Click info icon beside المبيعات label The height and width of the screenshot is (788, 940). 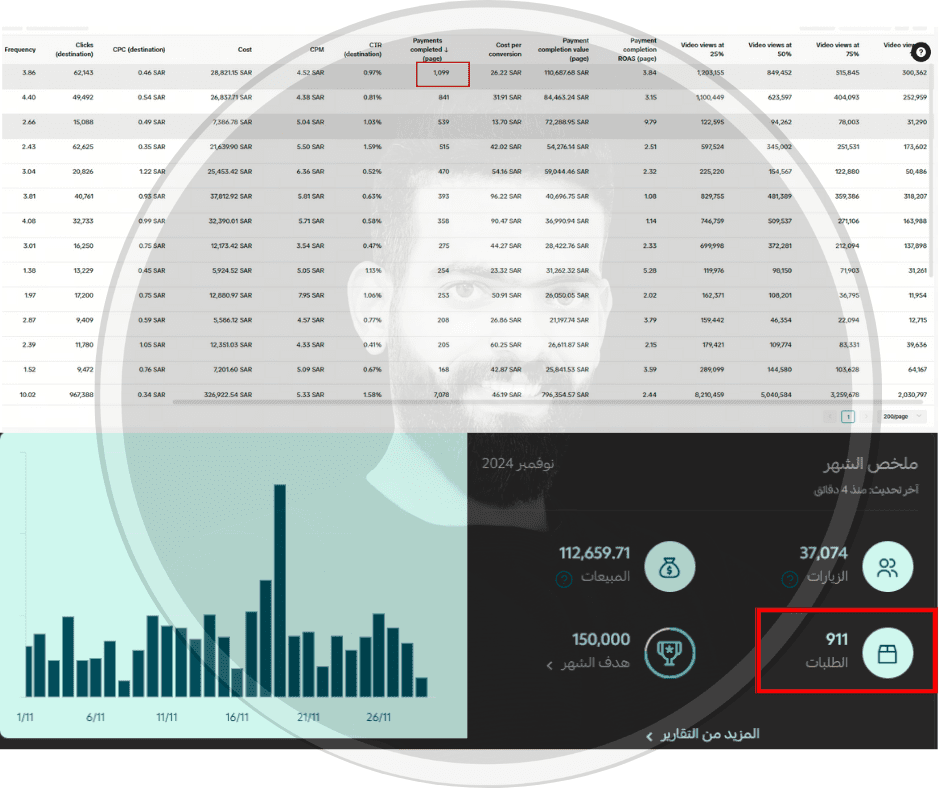coord(564,579)
